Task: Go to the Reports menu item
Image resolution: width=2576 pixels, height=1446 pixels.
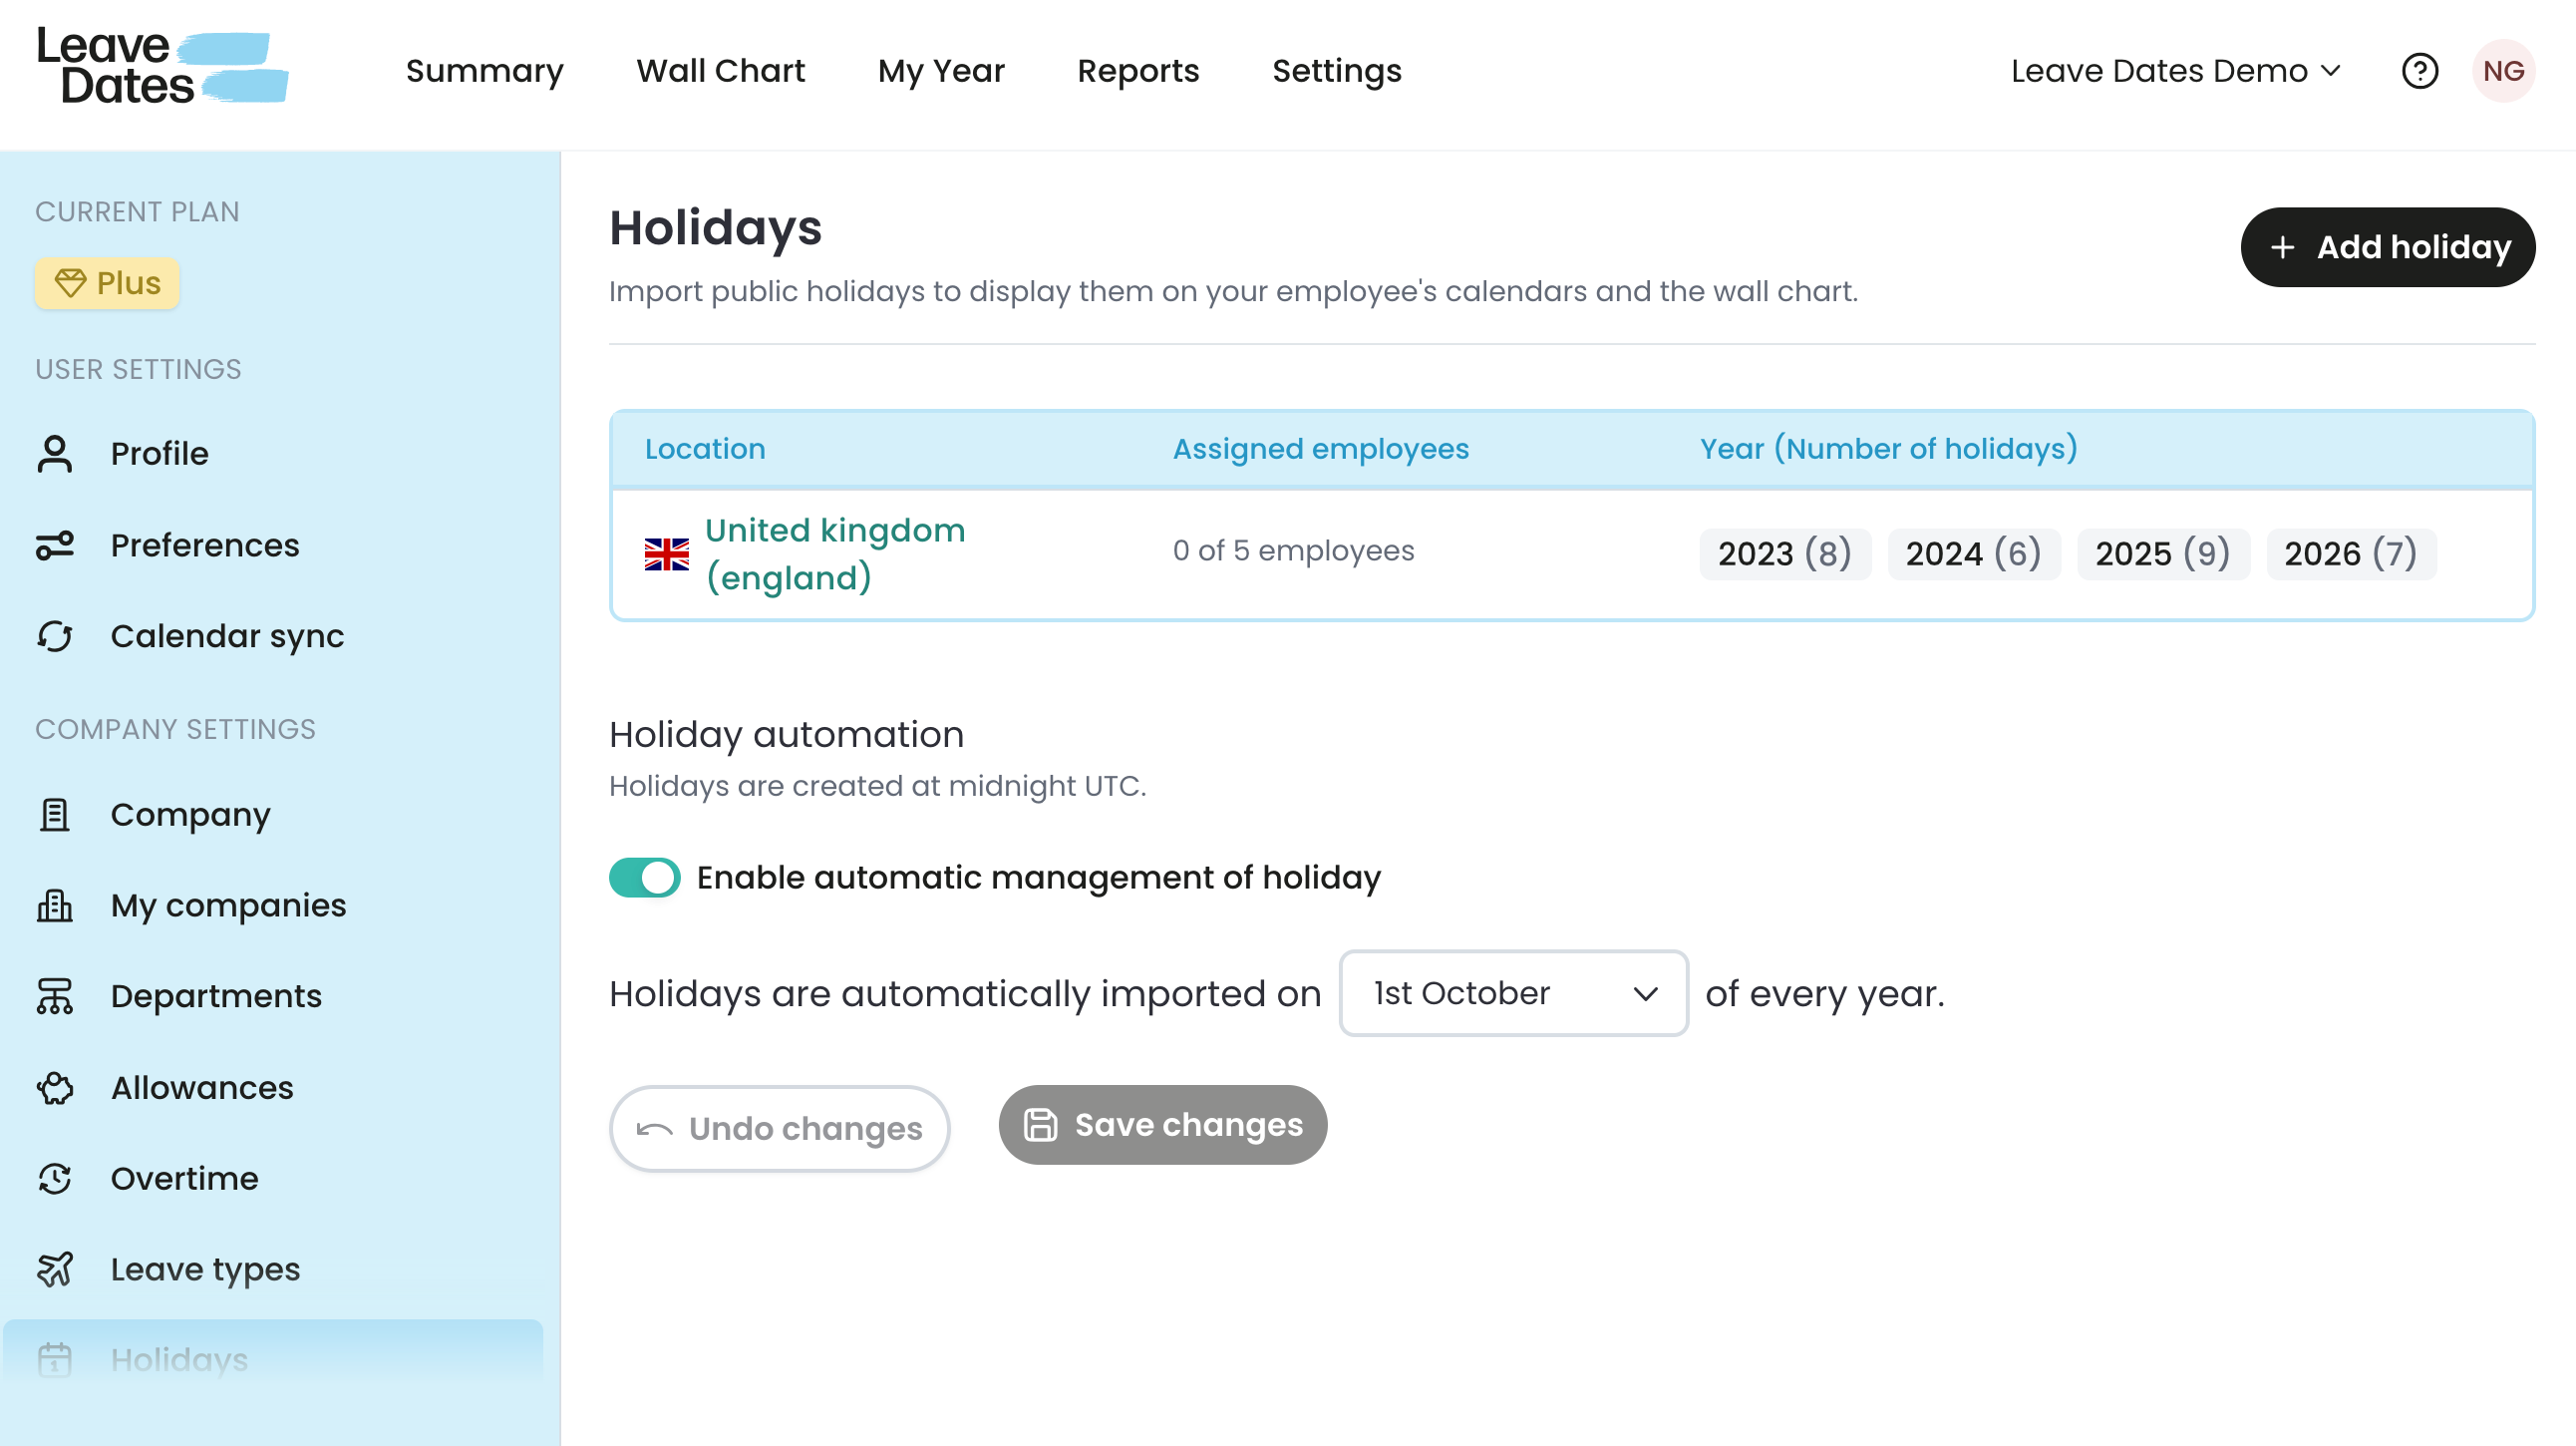Action: tap(1138, 71)
